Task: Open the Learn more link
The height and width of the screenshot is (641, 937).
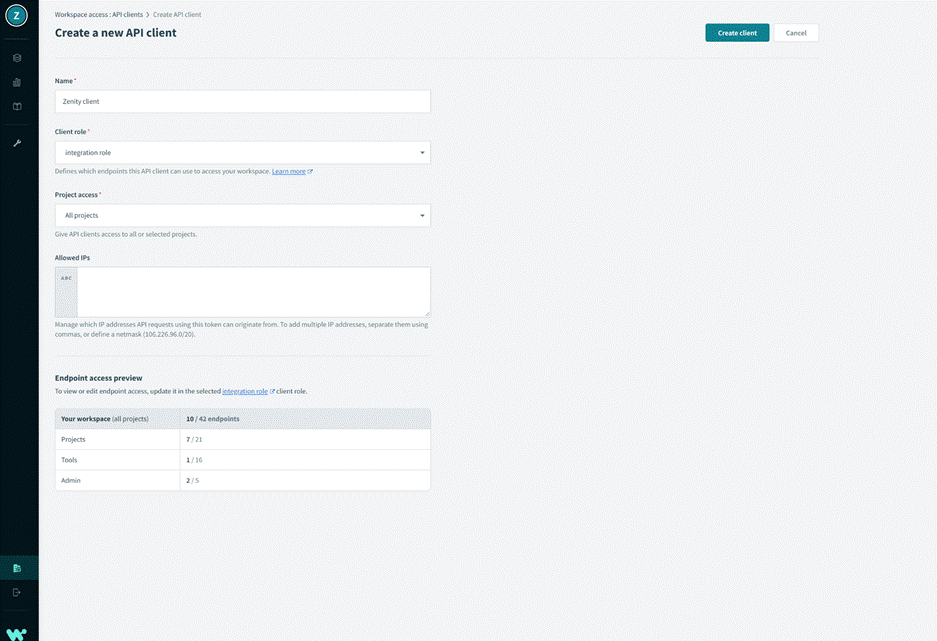Action: click(x=289, y=172)
